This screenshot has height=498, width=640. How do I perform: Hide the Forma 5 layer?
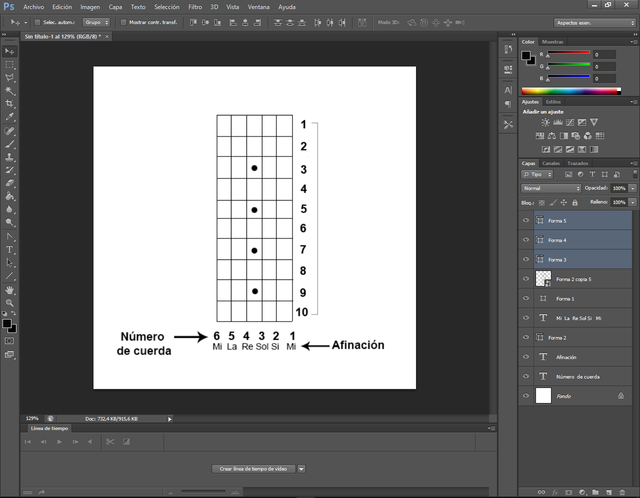[x=526, y=220]
